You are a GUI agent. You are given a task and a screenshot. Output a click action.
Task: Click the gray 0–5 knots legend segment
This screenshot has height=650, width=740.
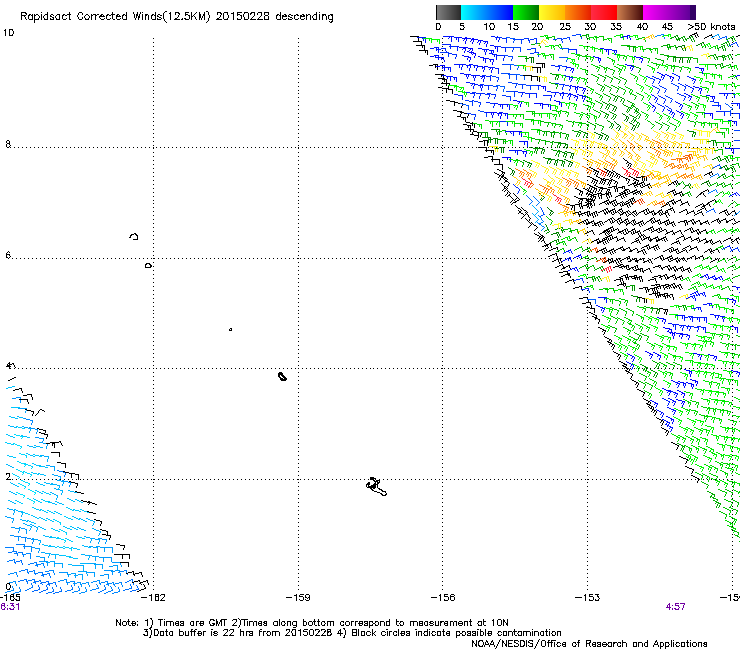coord(448,12)
